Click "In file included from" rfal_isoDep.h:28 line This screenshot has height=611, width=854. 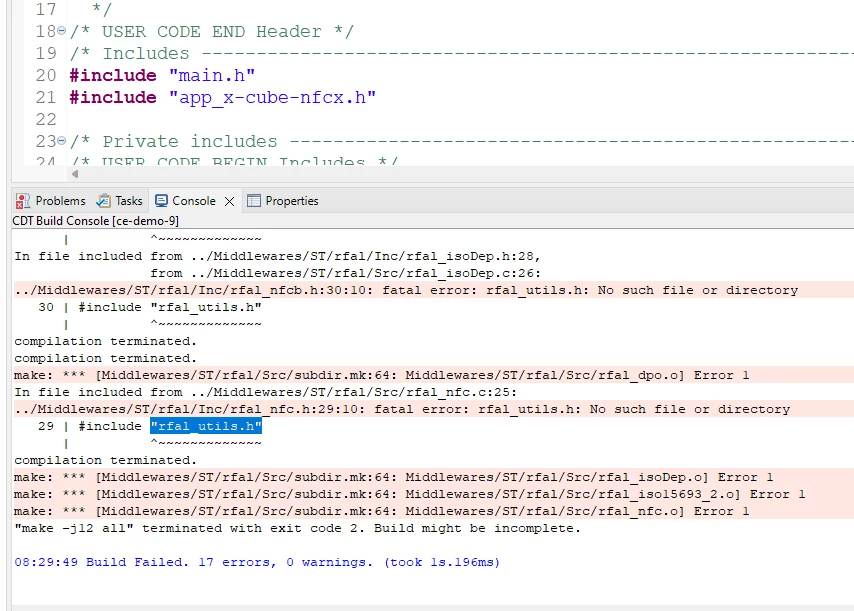[277, 256]
